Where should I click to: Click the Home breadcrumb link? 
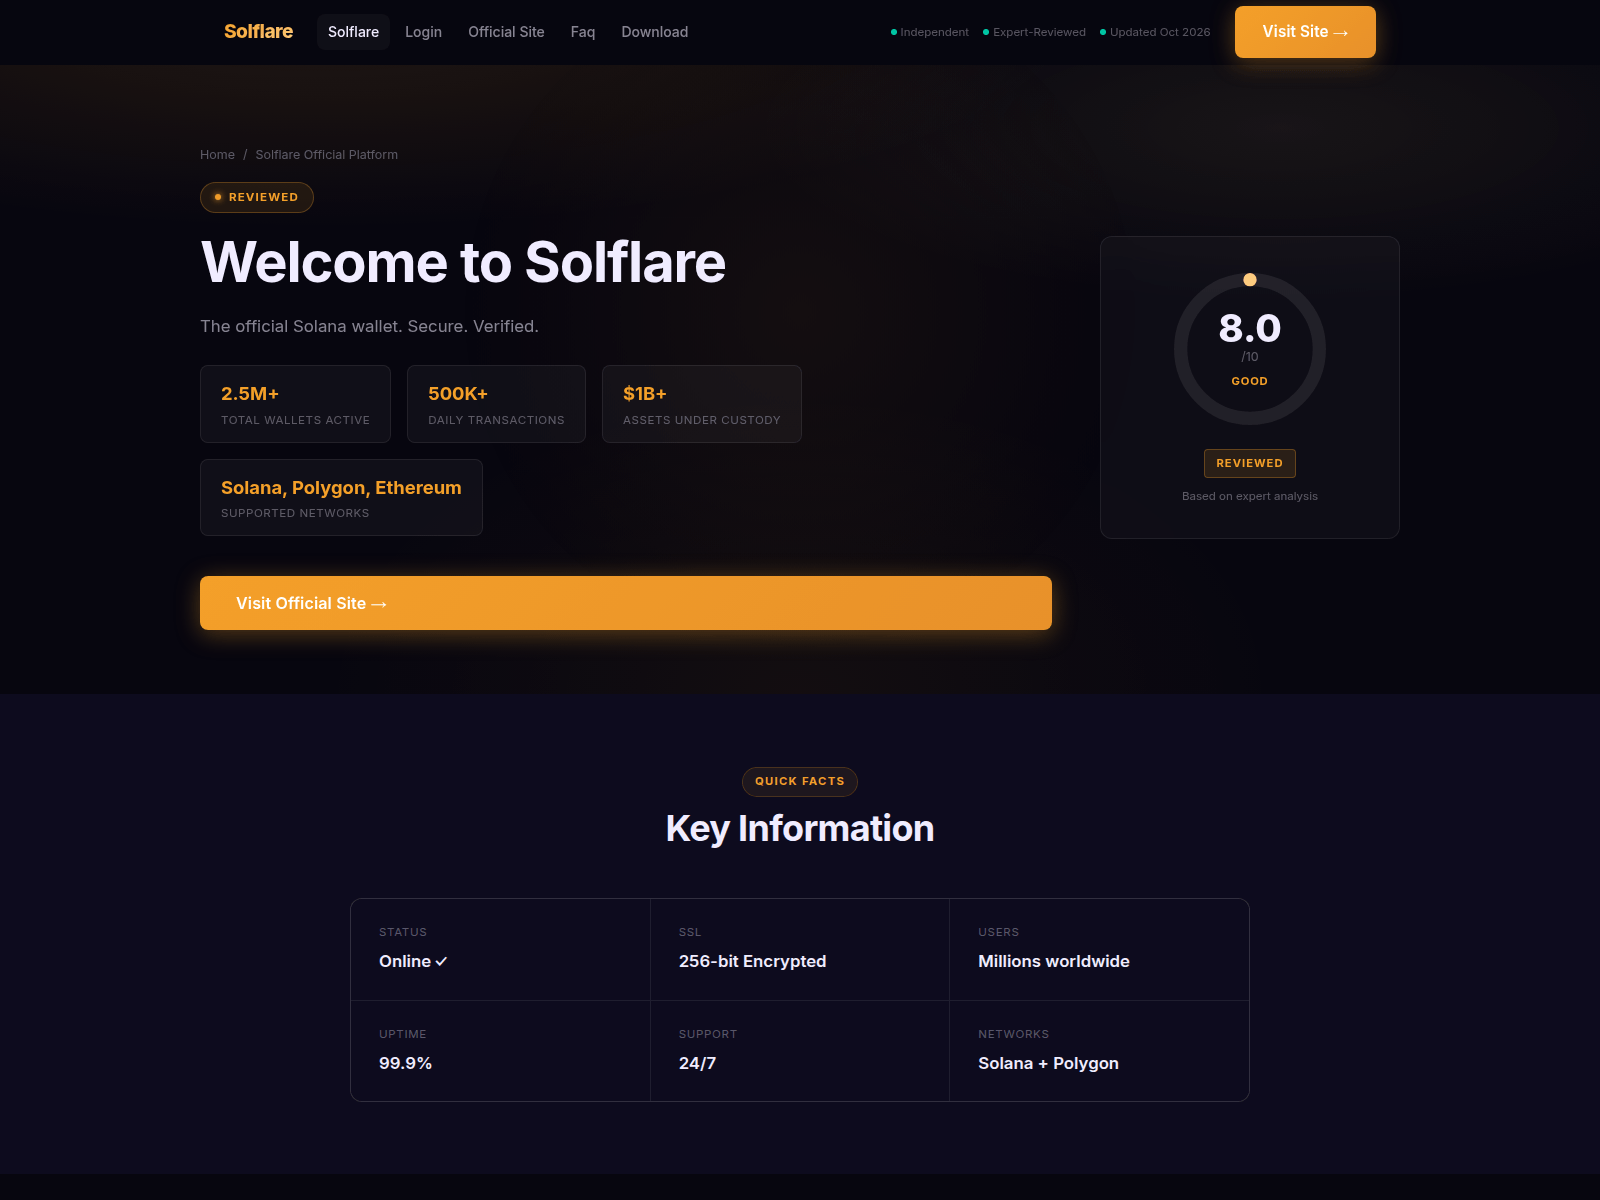pos(217,155)
